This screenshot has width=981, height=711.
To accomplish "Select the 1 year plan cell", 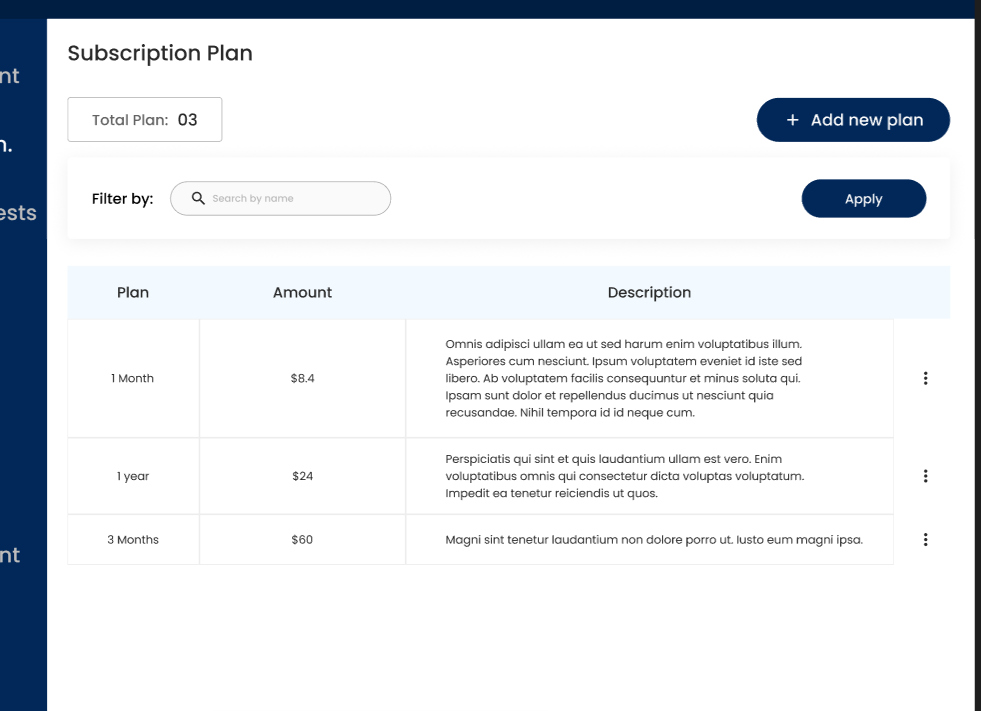I will click(133, 476).
